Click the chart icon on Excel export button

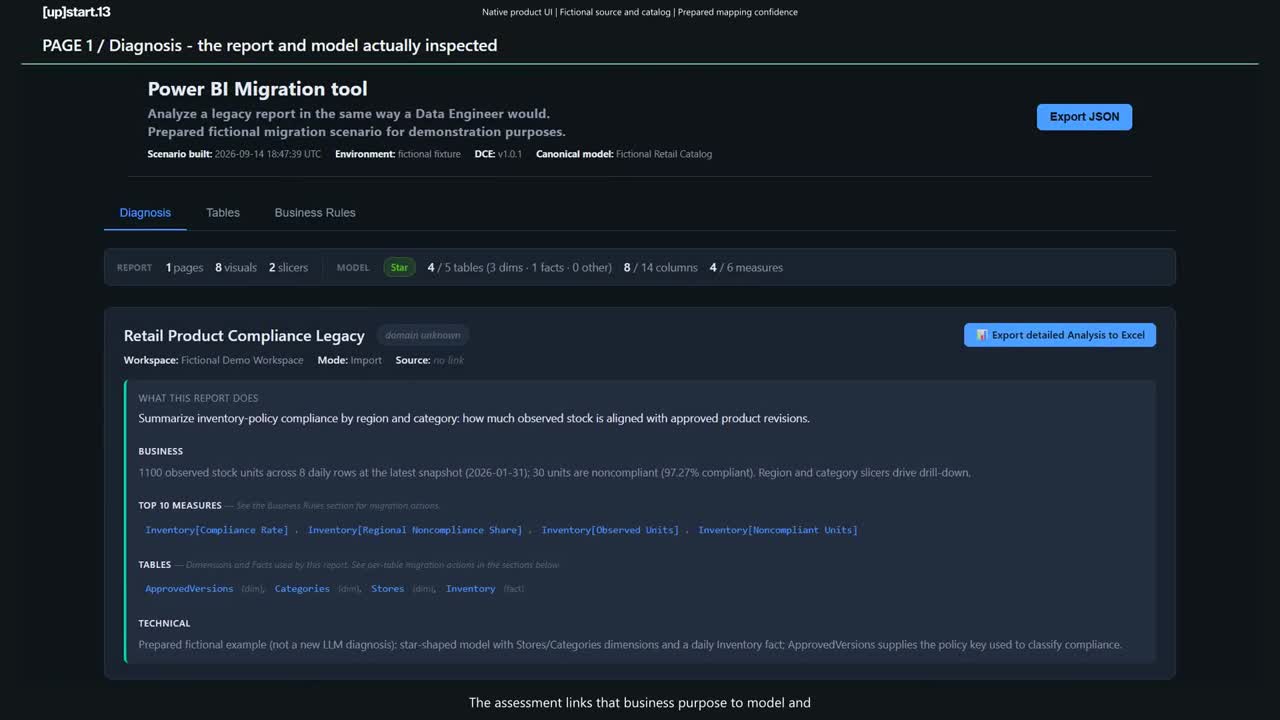[x=982, y=335]
